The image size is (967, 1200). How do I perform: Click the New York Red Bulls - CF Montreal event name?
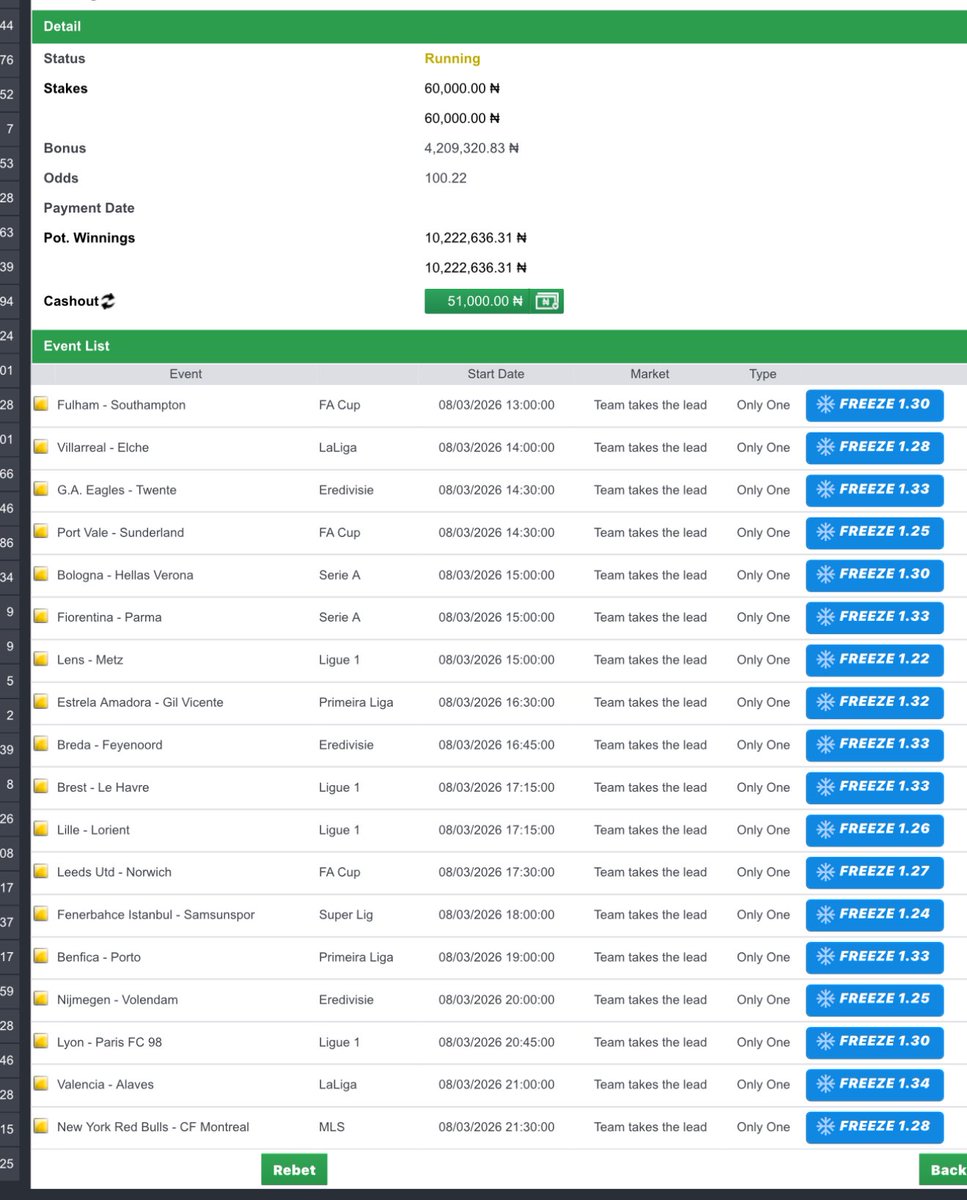pyautogui.click(x=153, y=1127)
